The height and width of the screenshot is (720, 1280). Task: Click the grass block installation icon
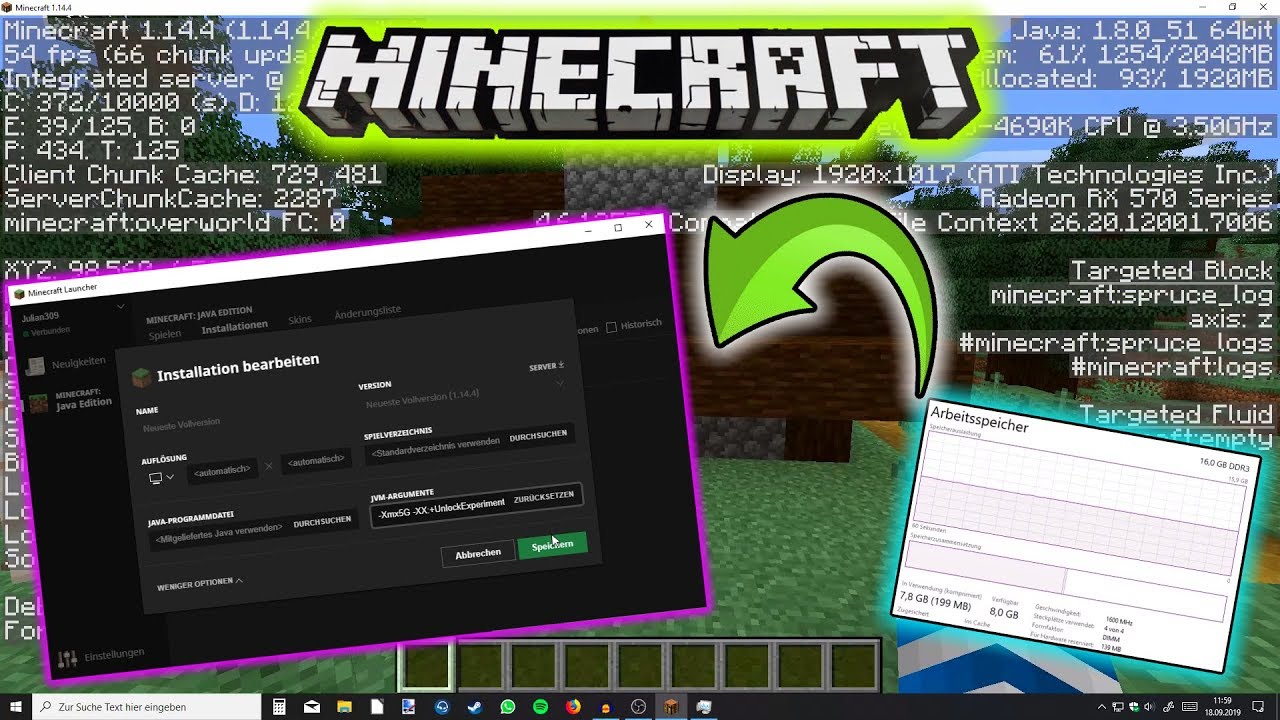(x=140, y=377)
